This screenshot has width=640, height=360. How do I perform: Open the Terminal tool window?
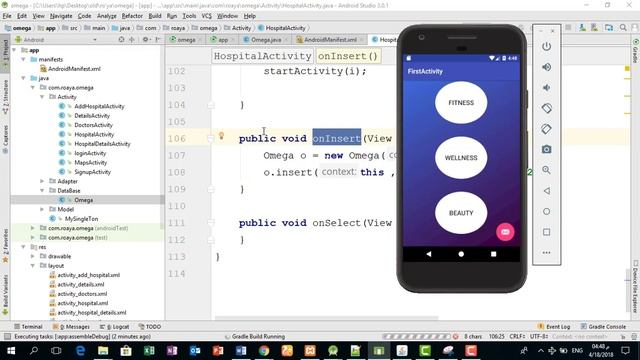click(28, 327)
